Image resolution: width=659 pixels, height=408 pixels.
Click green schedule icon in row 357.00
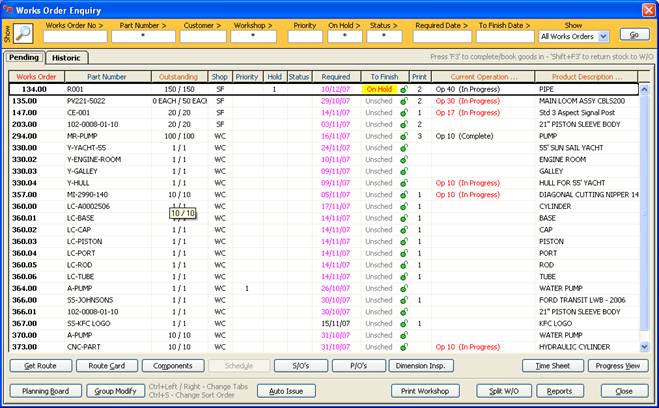(x=404, y=195)
